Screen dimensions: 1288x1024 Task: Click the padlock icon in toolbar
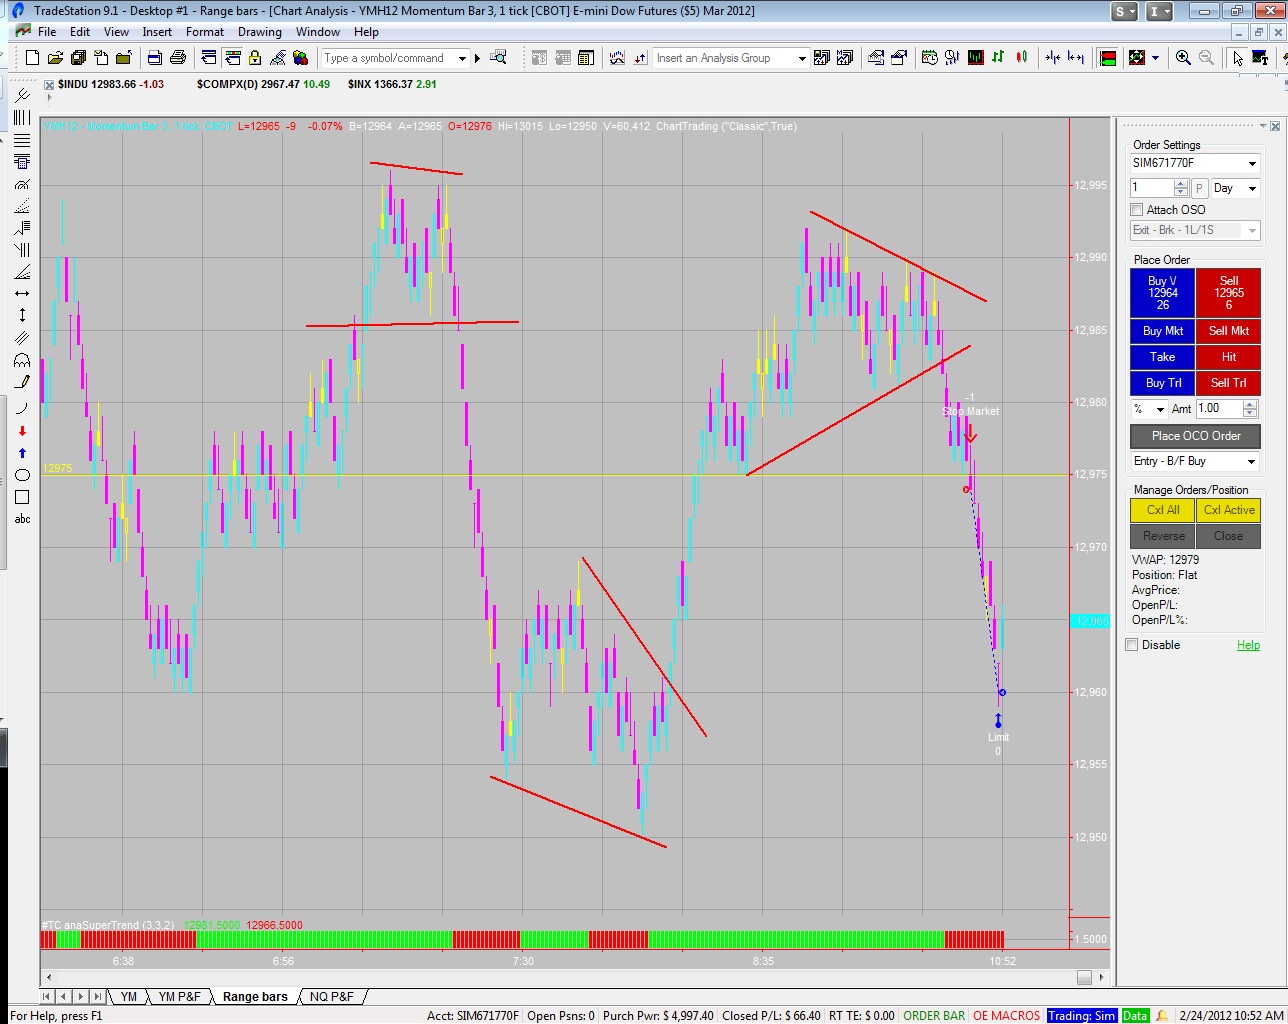point(255,58)
